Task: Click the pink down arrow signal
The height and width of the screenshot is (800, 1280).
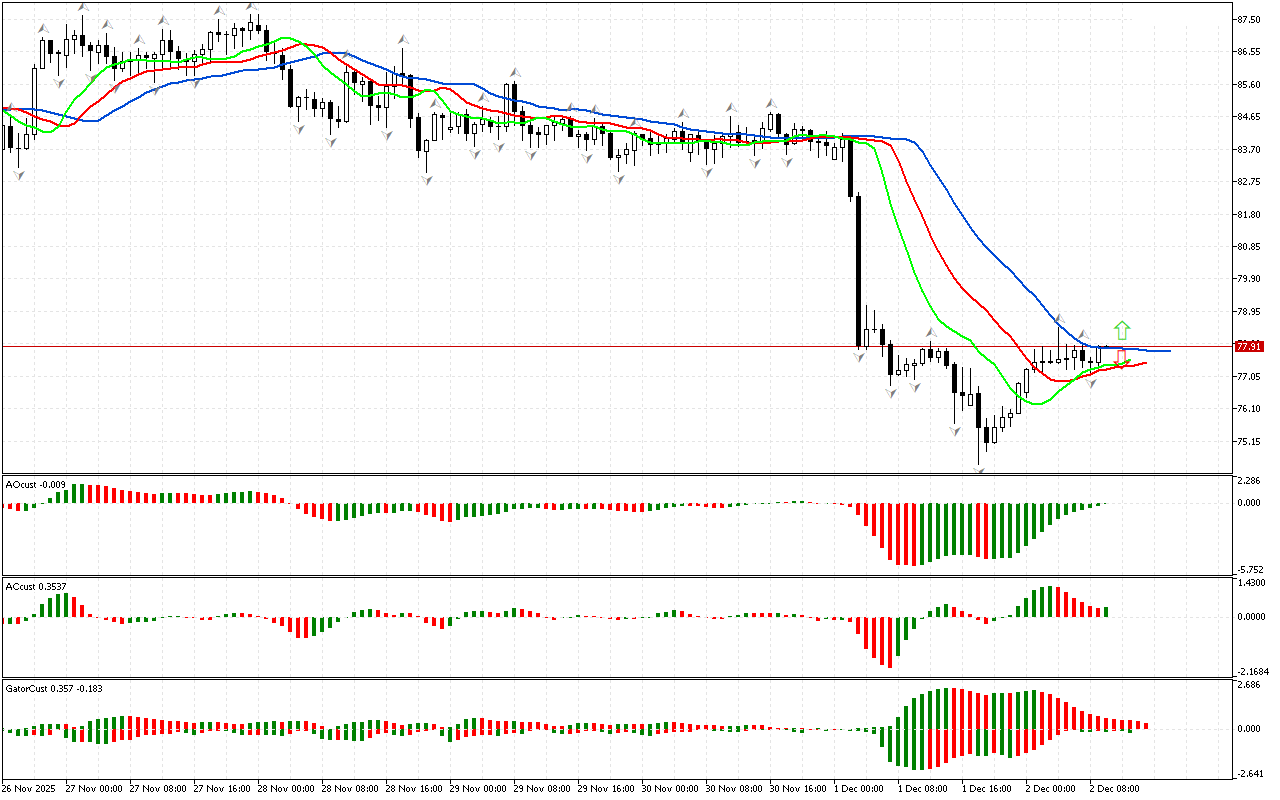Action: point(1122,356)
